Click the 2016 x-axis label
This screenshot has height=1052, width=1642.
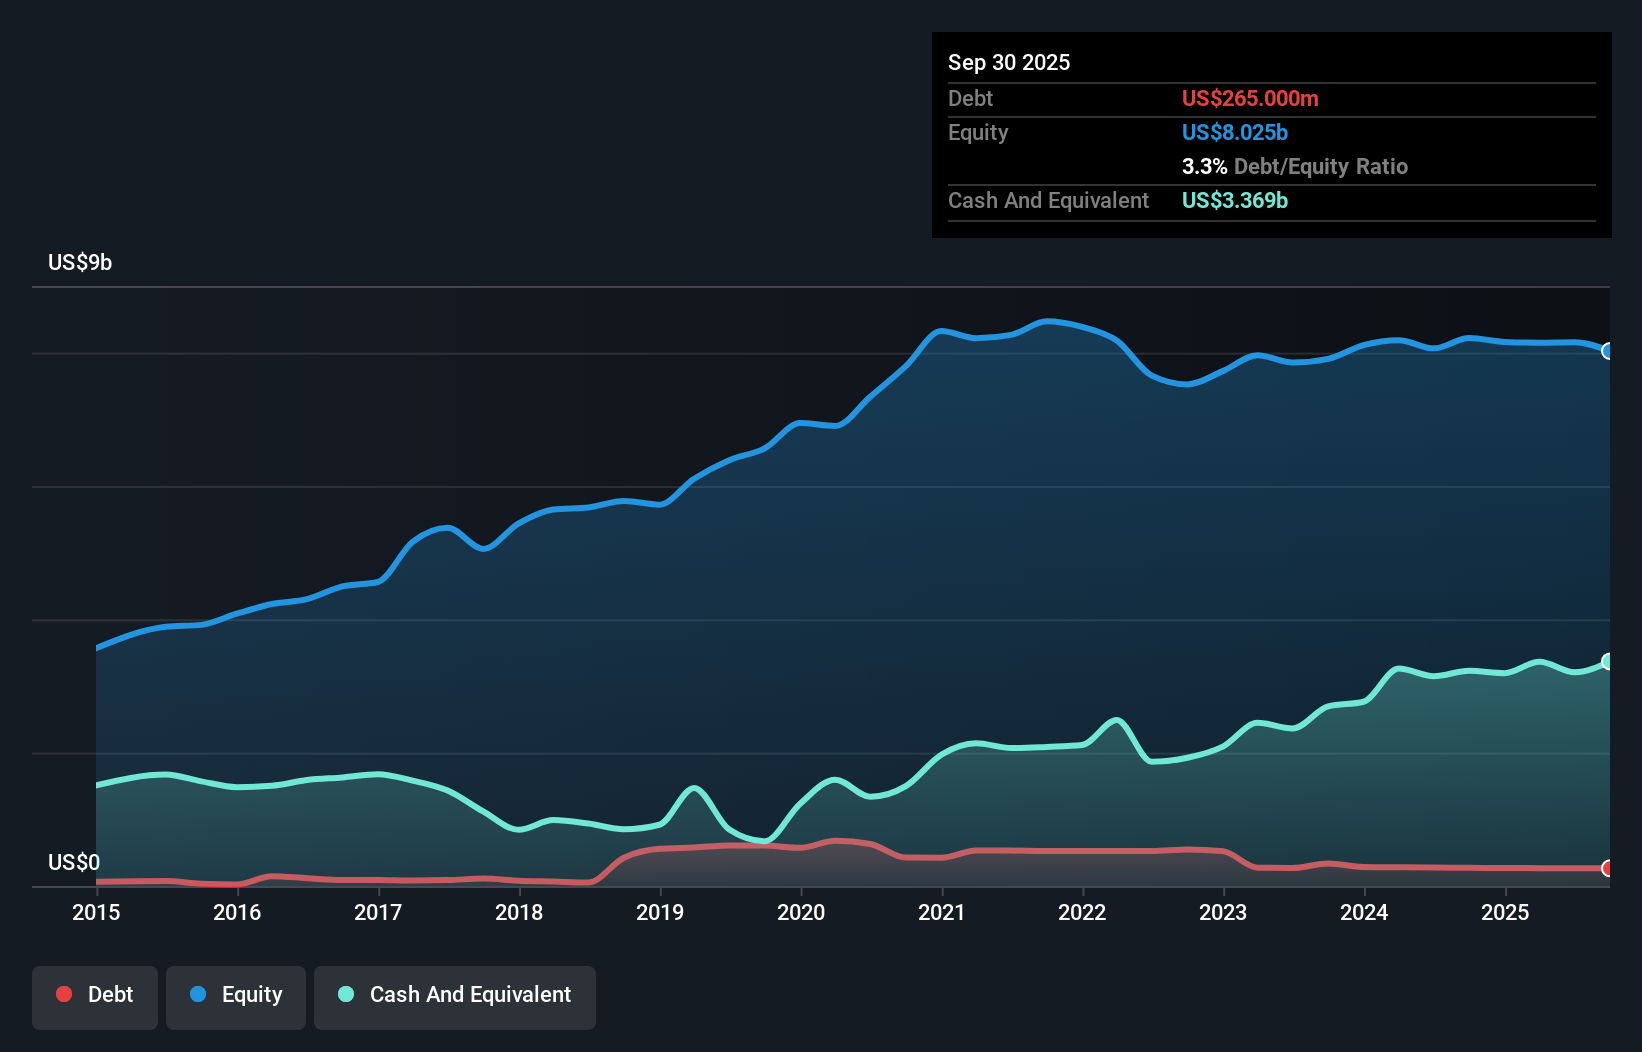237,912
